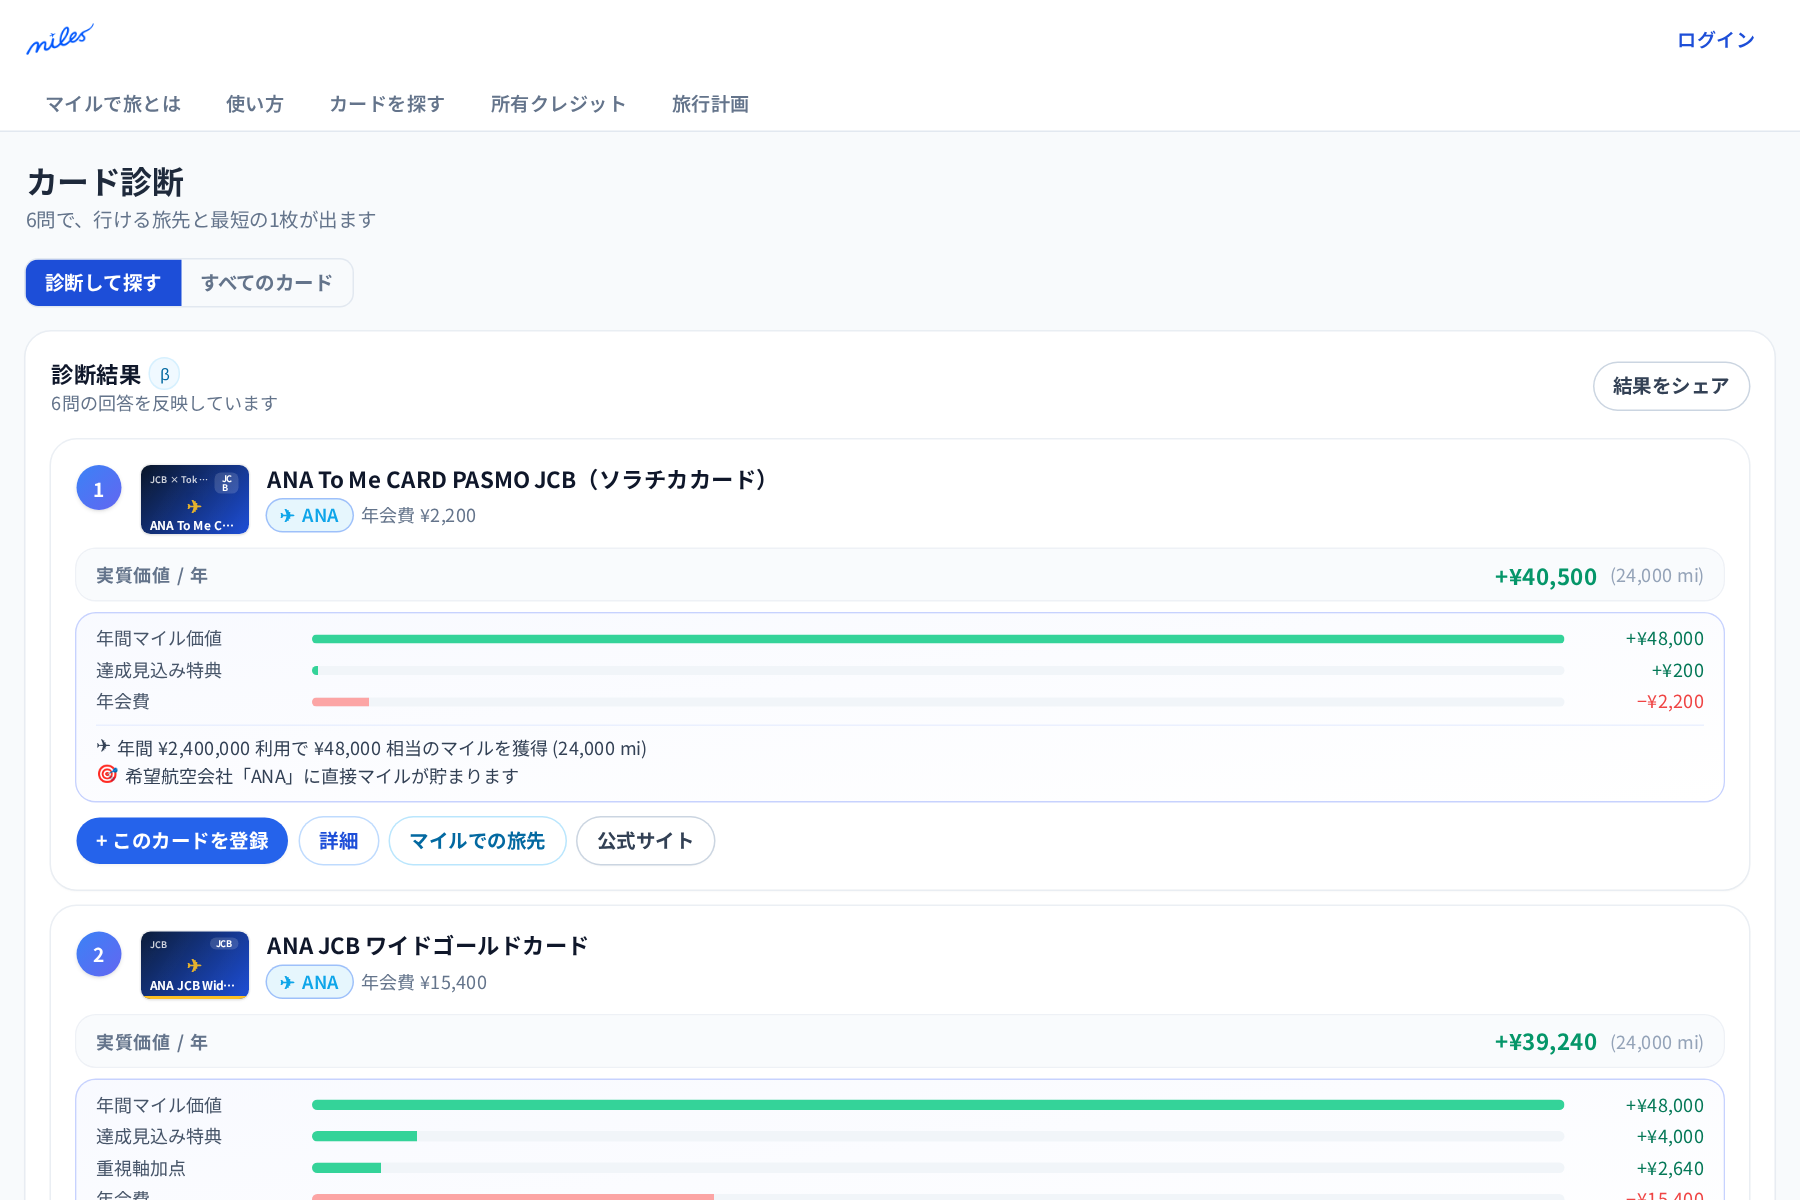Image resolution: width=1800 pixels, height=1200 pixels.
Task: Click the 結果をシェア button
Action: [x=1671, y=386]
